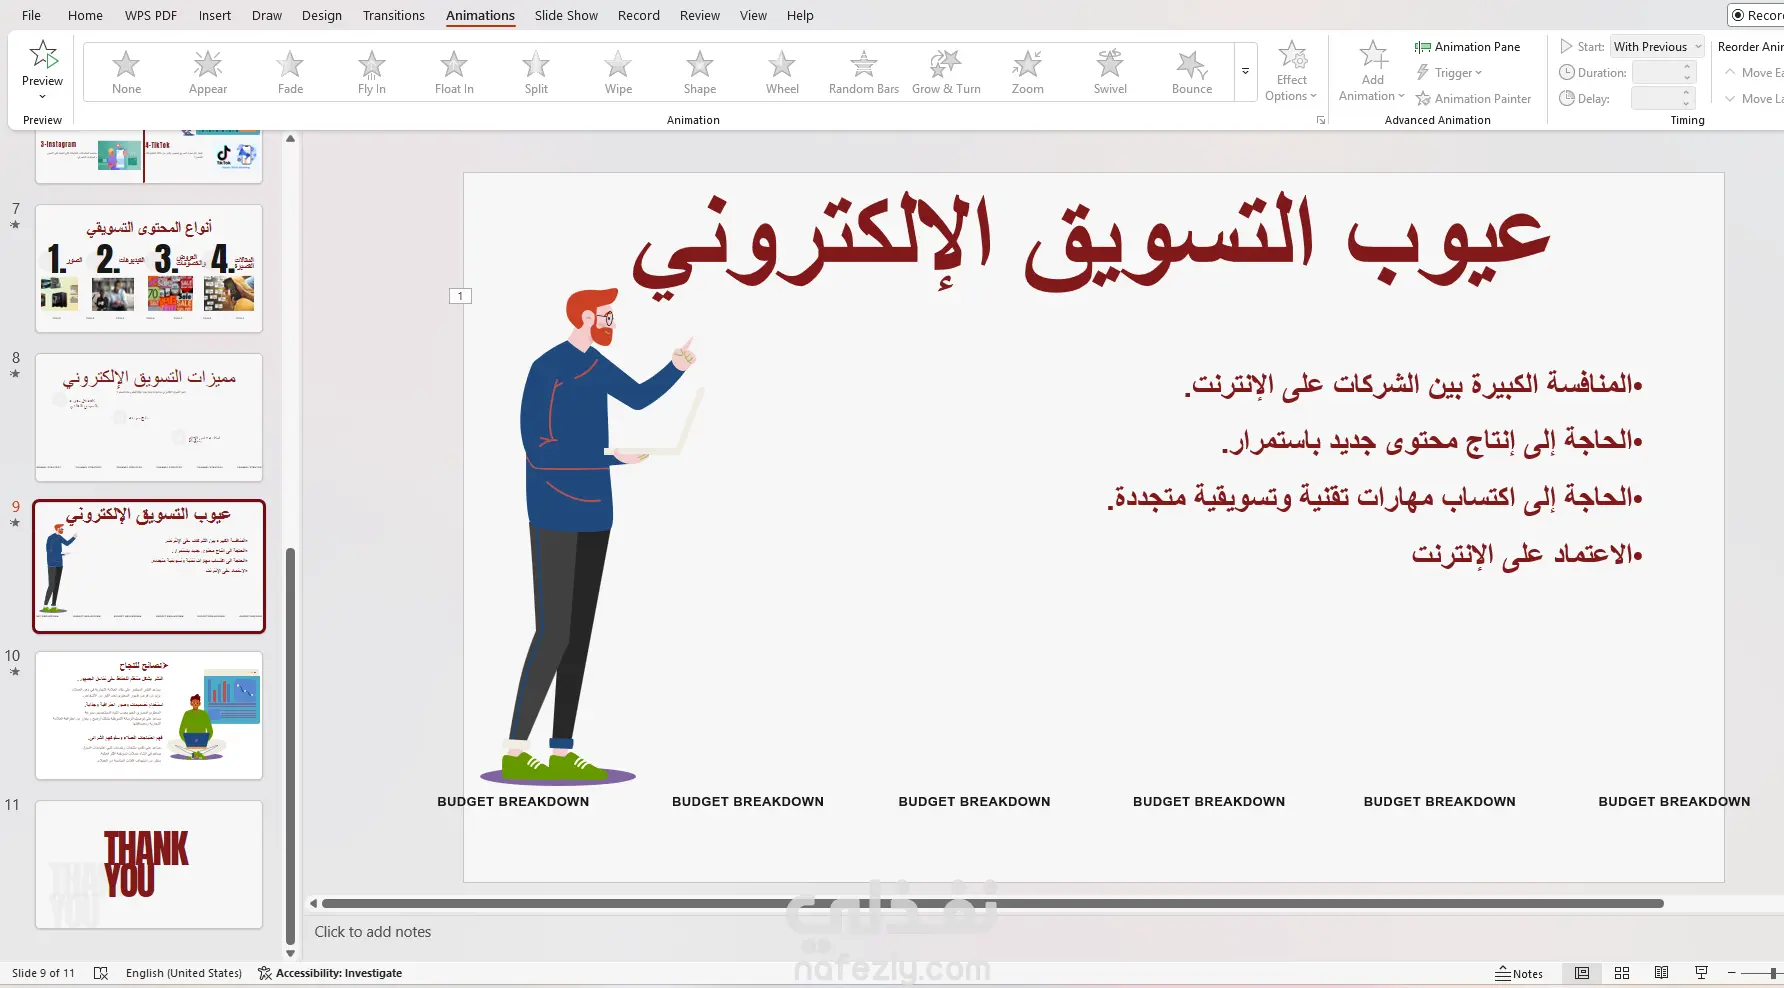Open Animation group dialog launcher
This screenshot has width=1784, height=988.
pos(1321,120)
